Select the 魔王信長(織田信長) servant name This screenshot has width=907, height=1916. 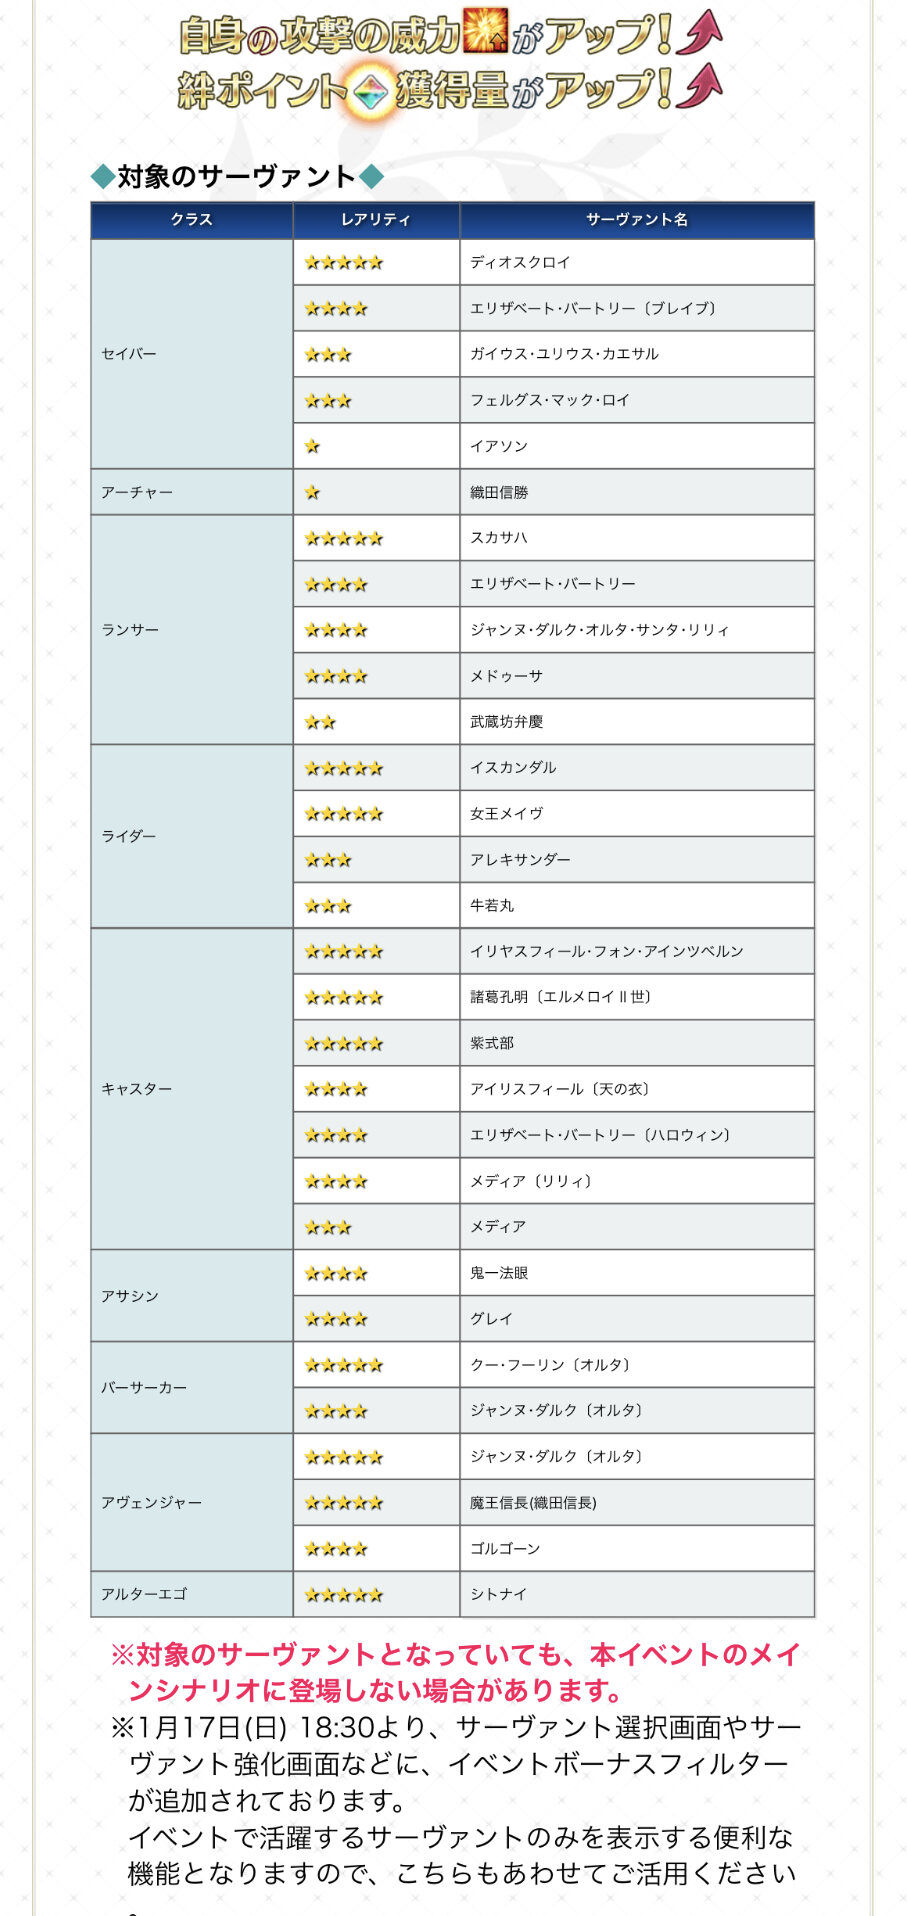[533, 1502]
